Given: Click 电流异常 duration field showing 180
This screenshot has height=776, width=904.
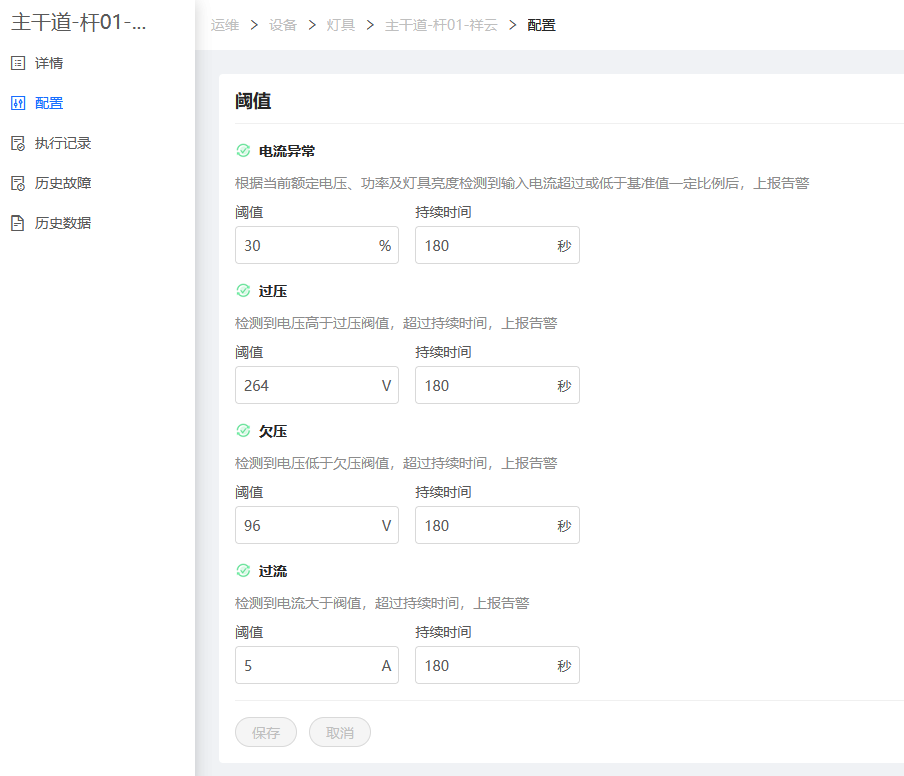Looking at the screenshot, I should 497,245.
